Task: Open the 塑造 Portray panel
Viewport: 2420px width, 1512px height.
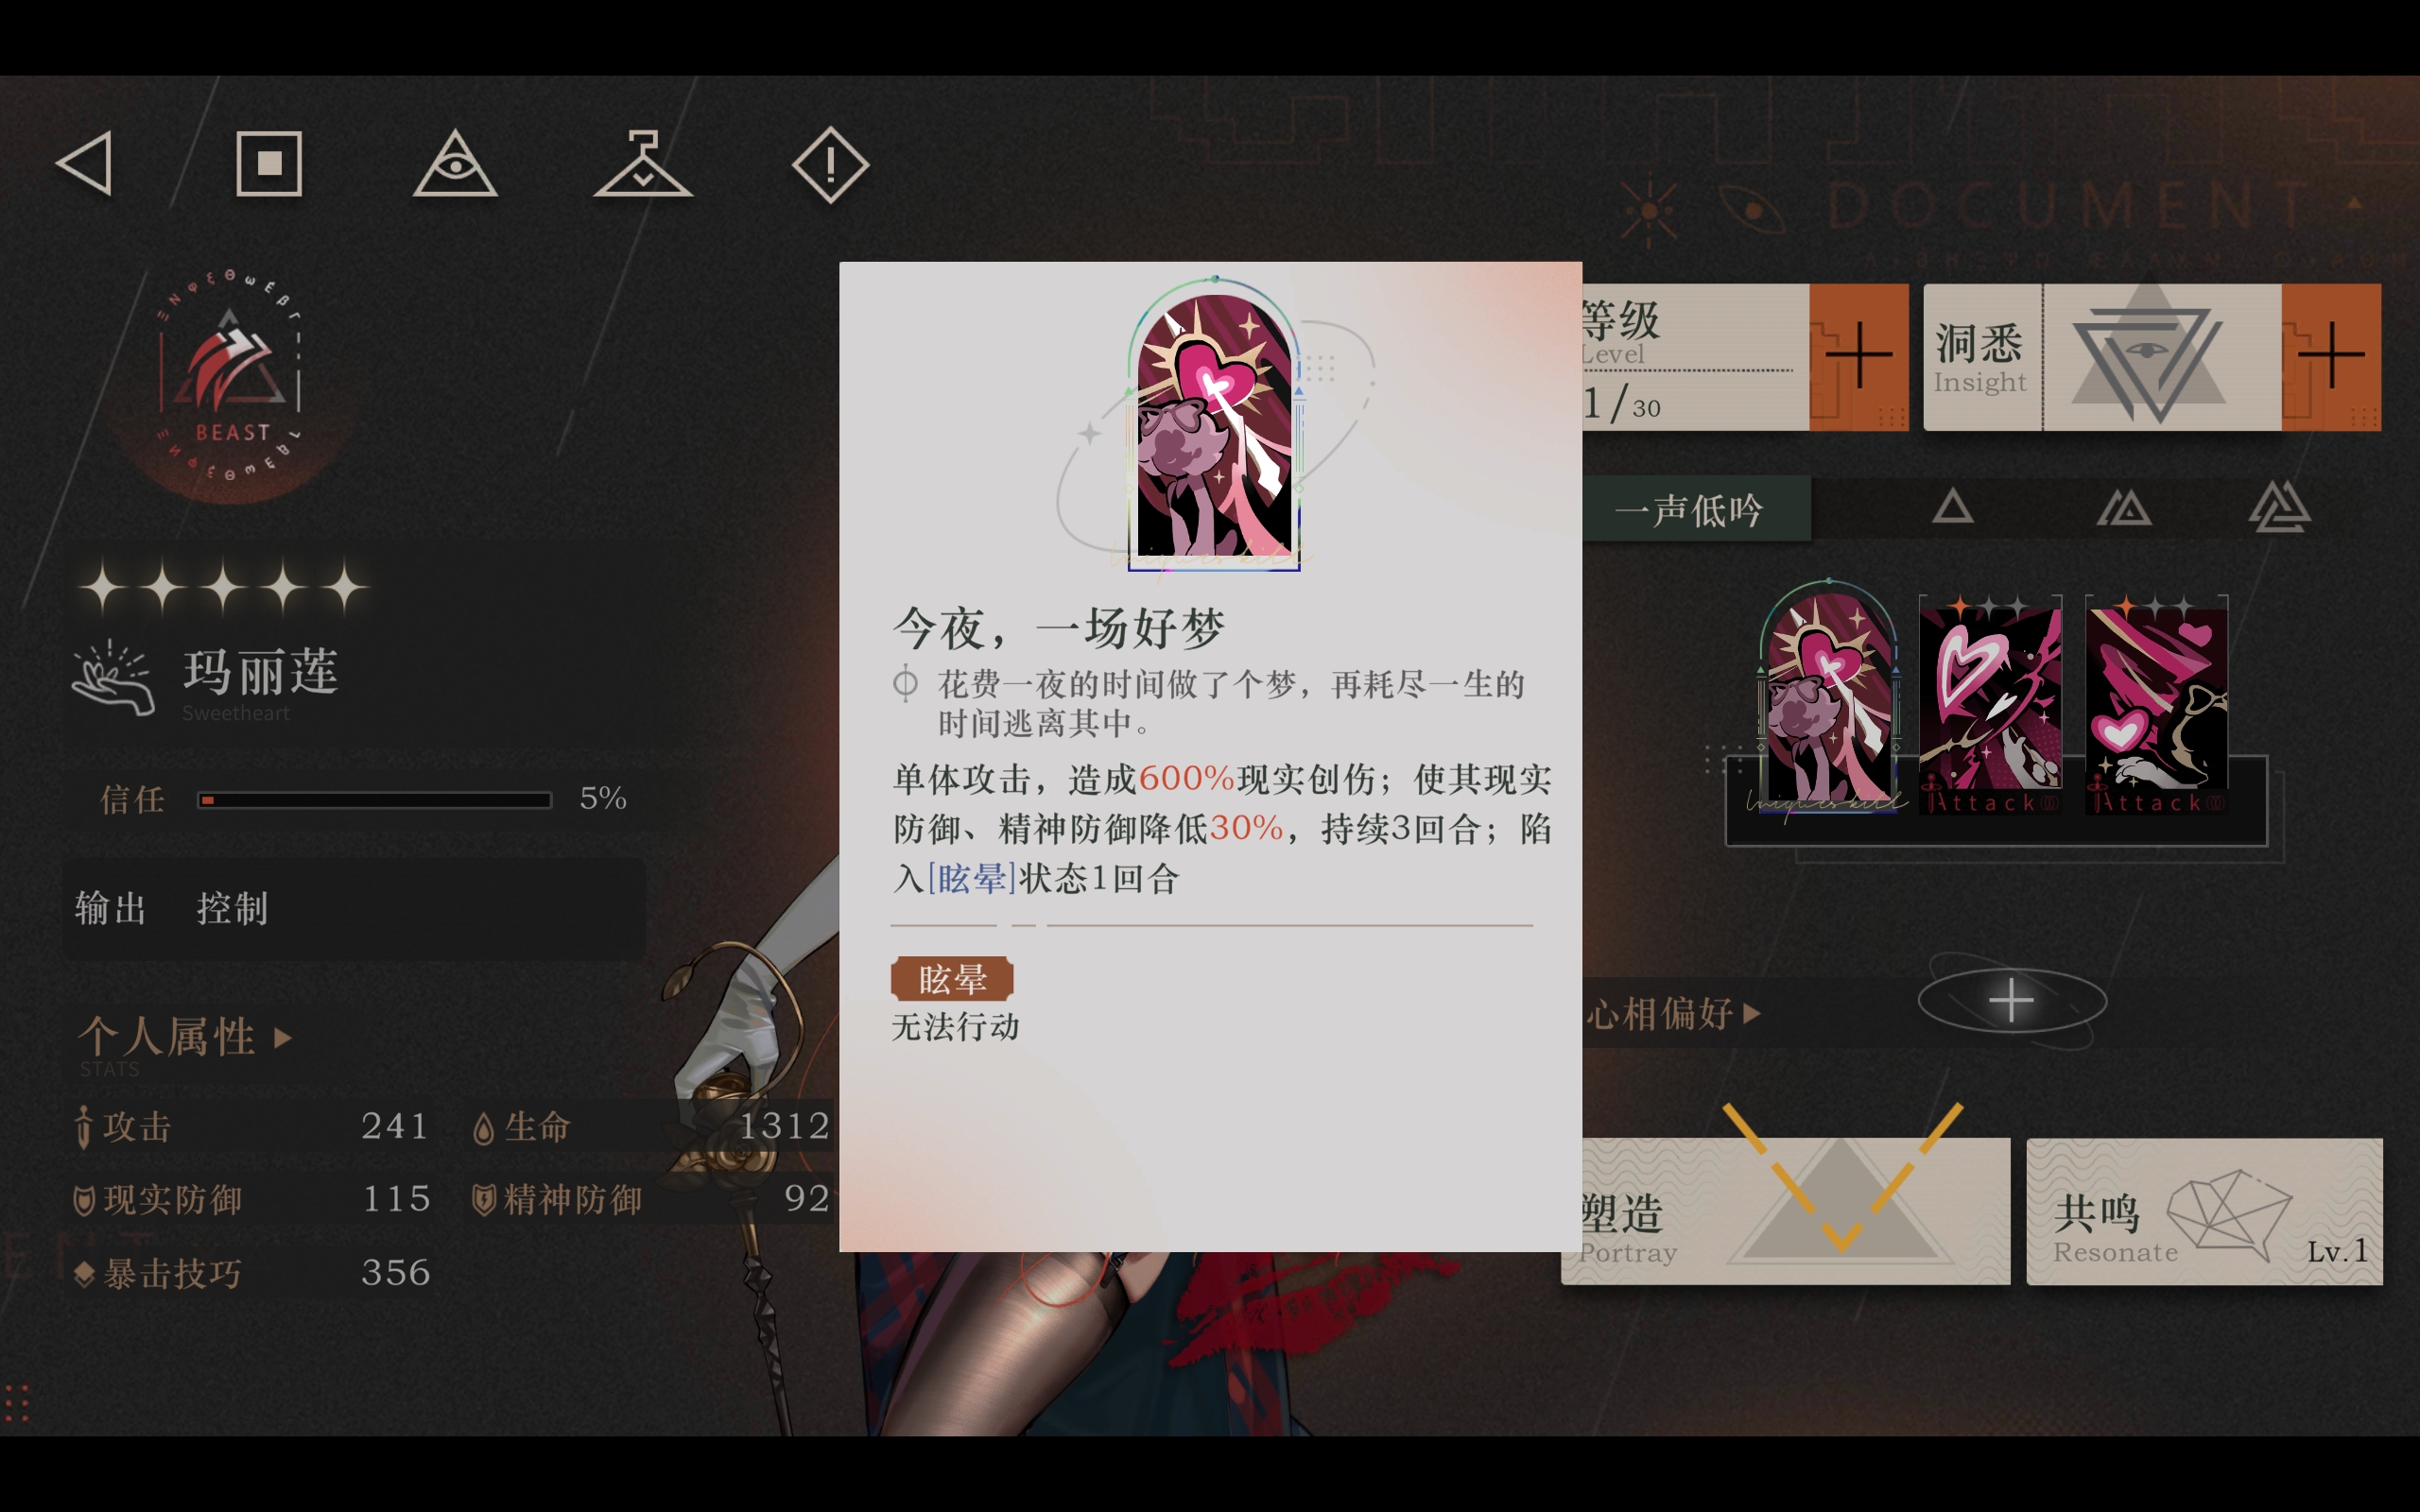Action: (x=1786, y=1211)
